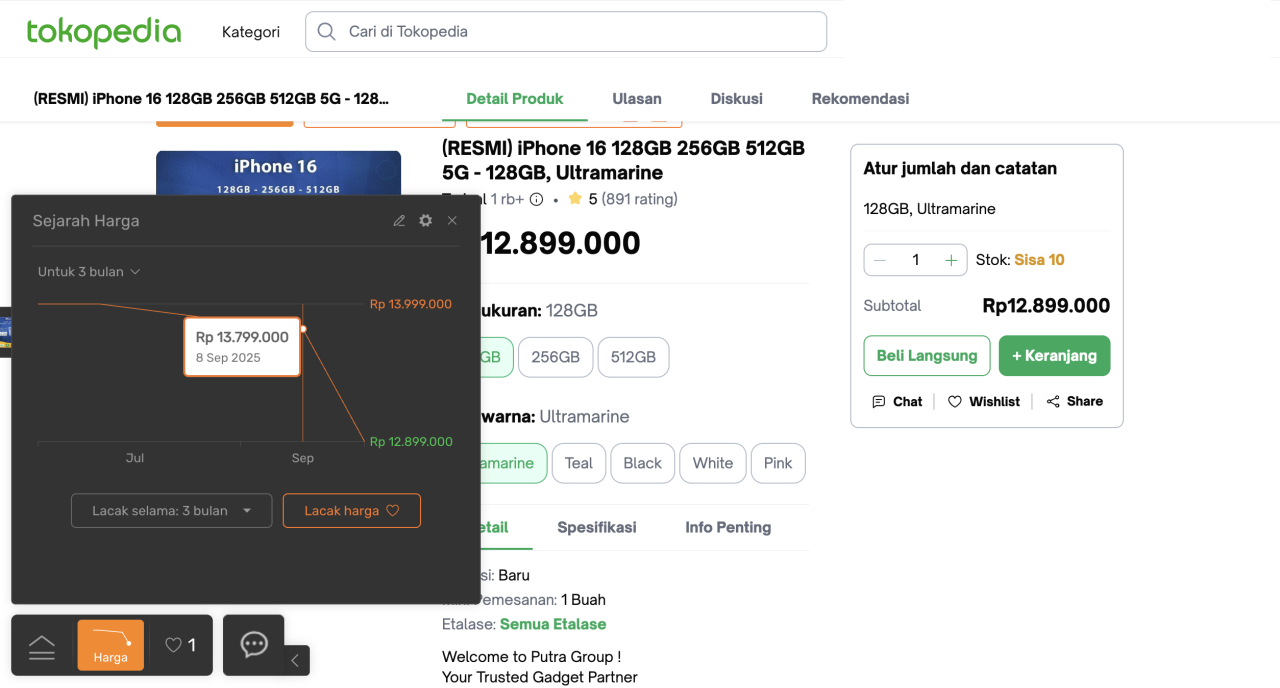Select the 256GB size option
The width and height of the screenshot is (1280, 688).
(556, 357)
